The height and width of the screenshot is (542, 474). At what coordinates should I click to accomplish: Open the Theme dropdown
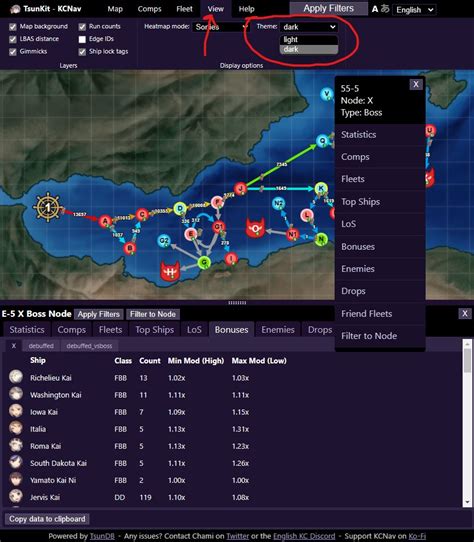[x=309, y=27]
